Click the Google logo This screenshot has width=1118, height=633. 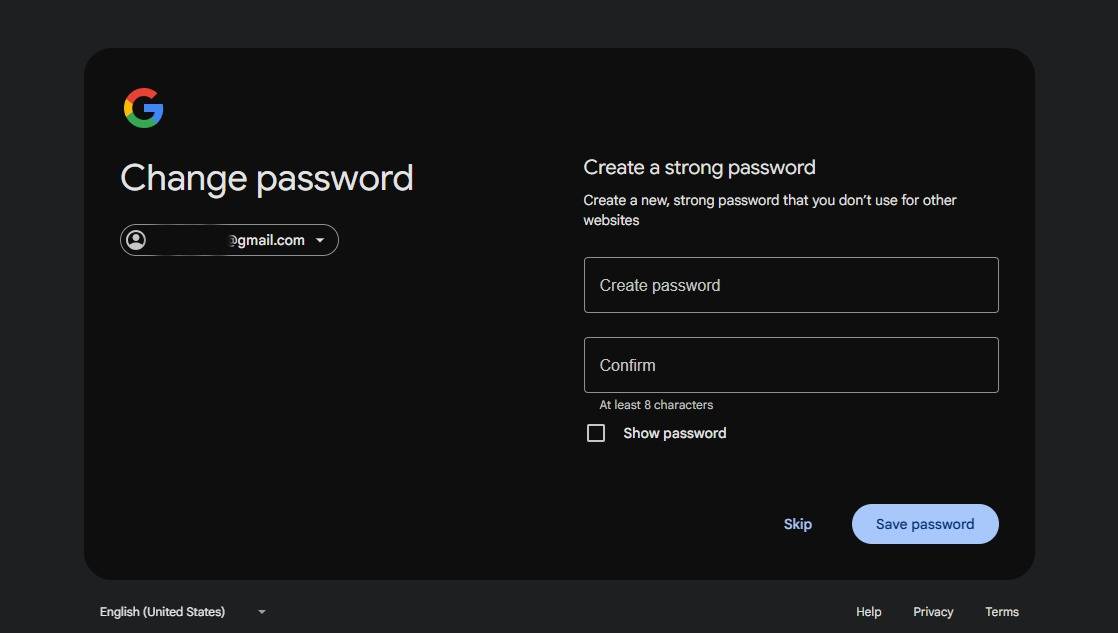143,108
